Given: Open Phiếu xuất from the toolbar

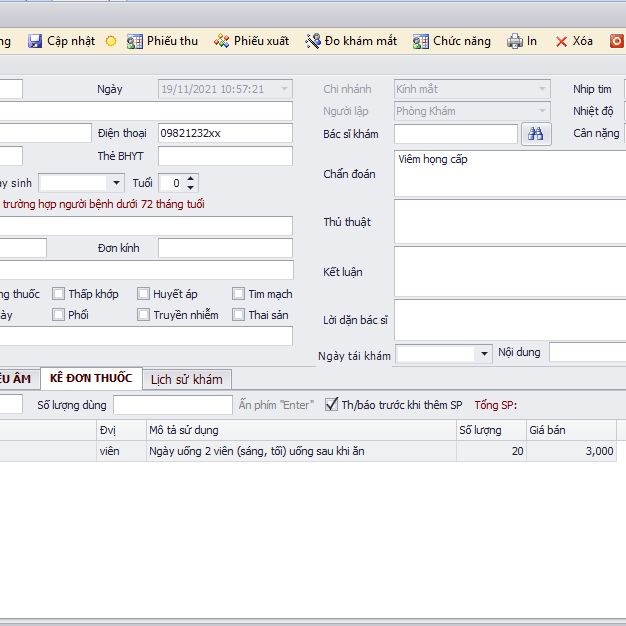Looking at the screenshot, I should coord(221,41).
